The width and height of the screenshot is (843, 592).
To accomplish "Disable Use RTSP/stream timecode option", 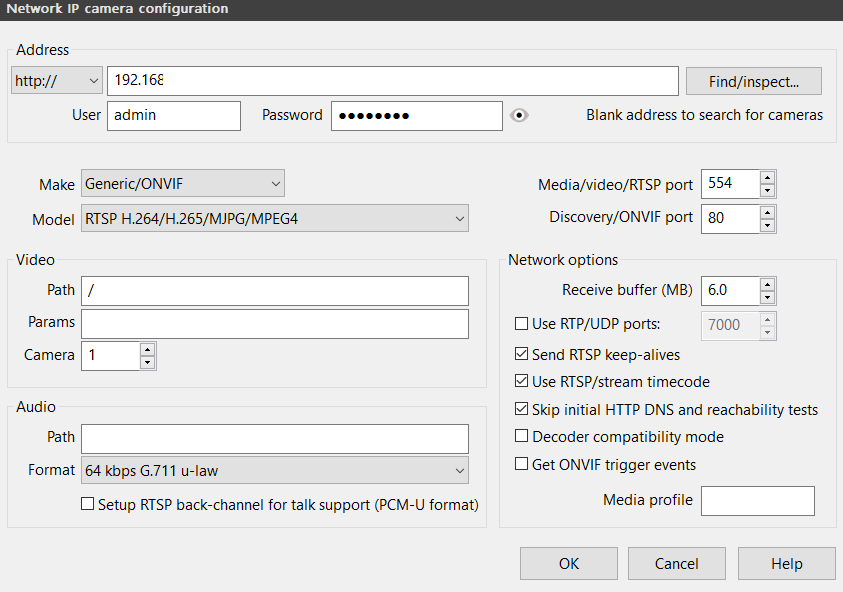I will coord(521,381).
